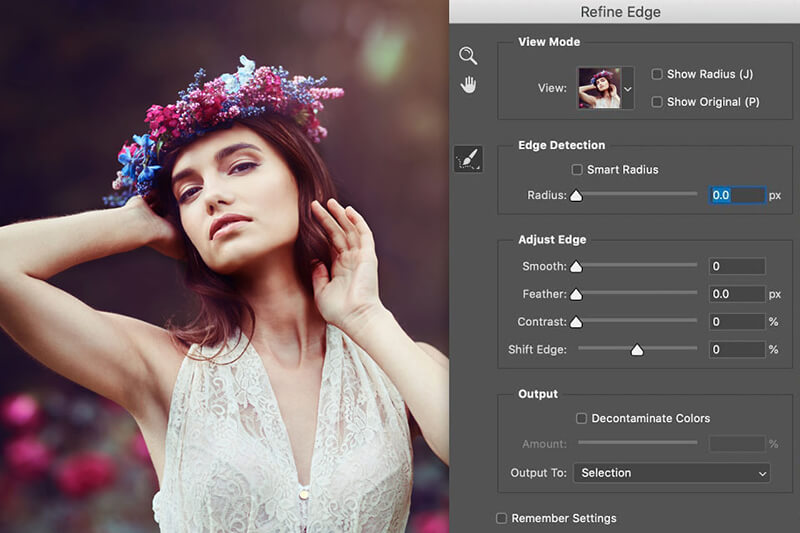Viewport: 800px width, 533px height.
Task: Click the Feather slider handle
Action: pyautogui.click(x=576, y=294)
